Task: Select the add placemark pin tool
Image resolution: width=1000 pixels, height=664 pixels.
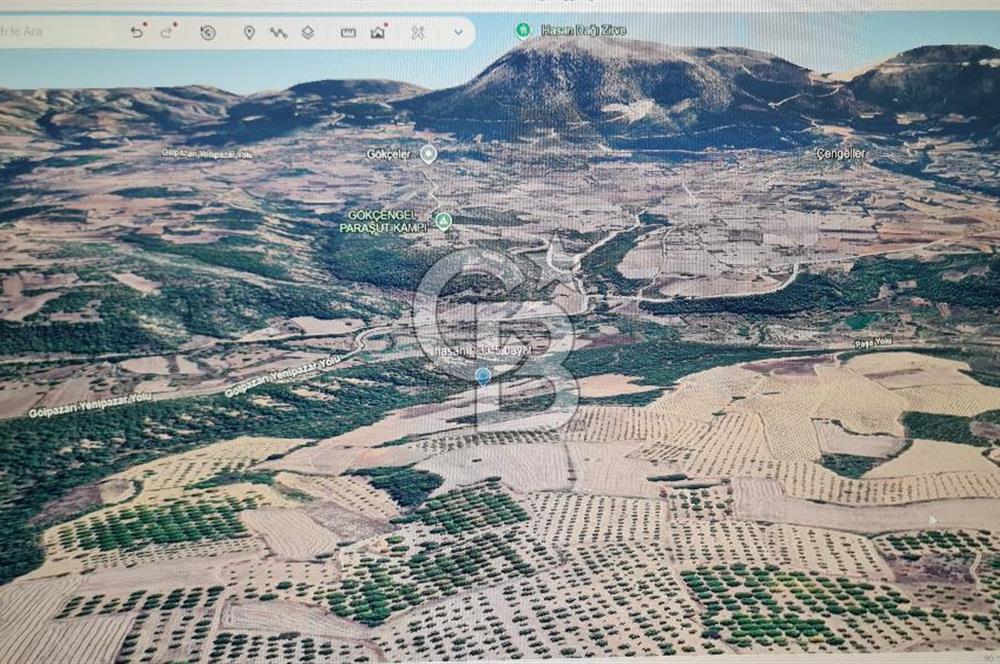Action: tap(249, 32)
